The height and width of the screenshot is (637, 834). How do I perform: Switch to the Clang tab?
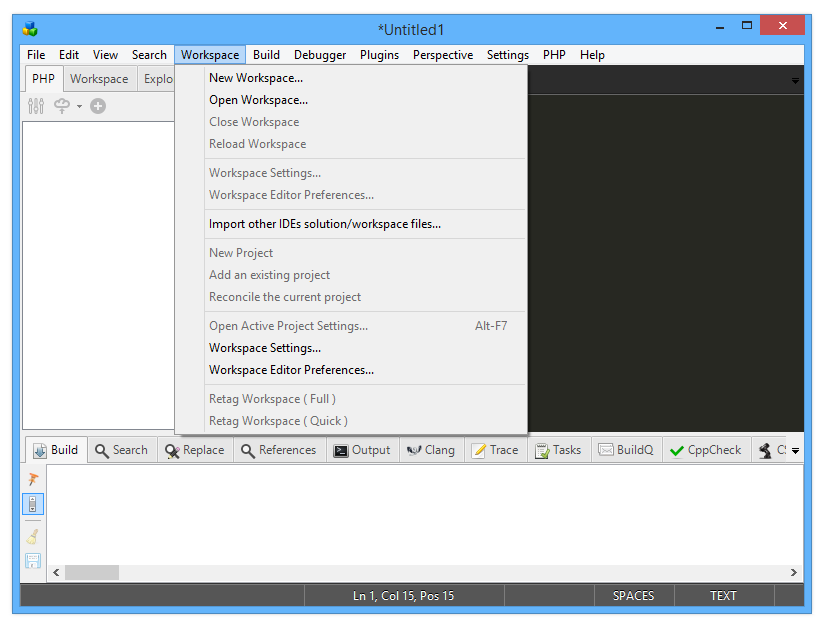pos(430,450)
